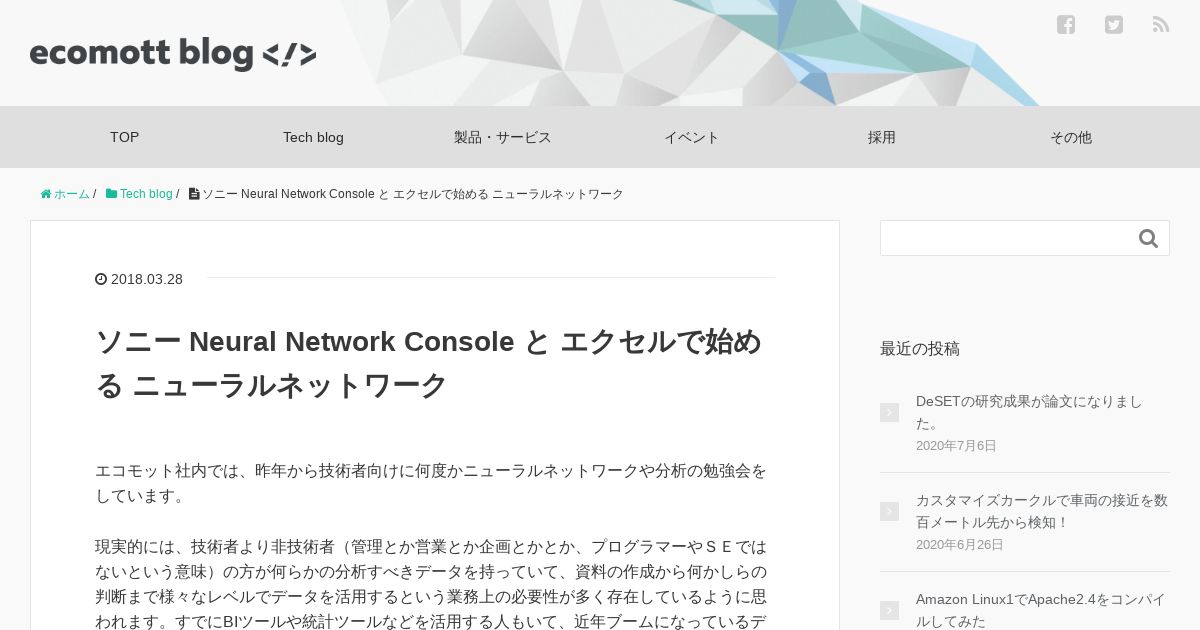Click the clock icon beside 2018.03.28

point(101,279)
